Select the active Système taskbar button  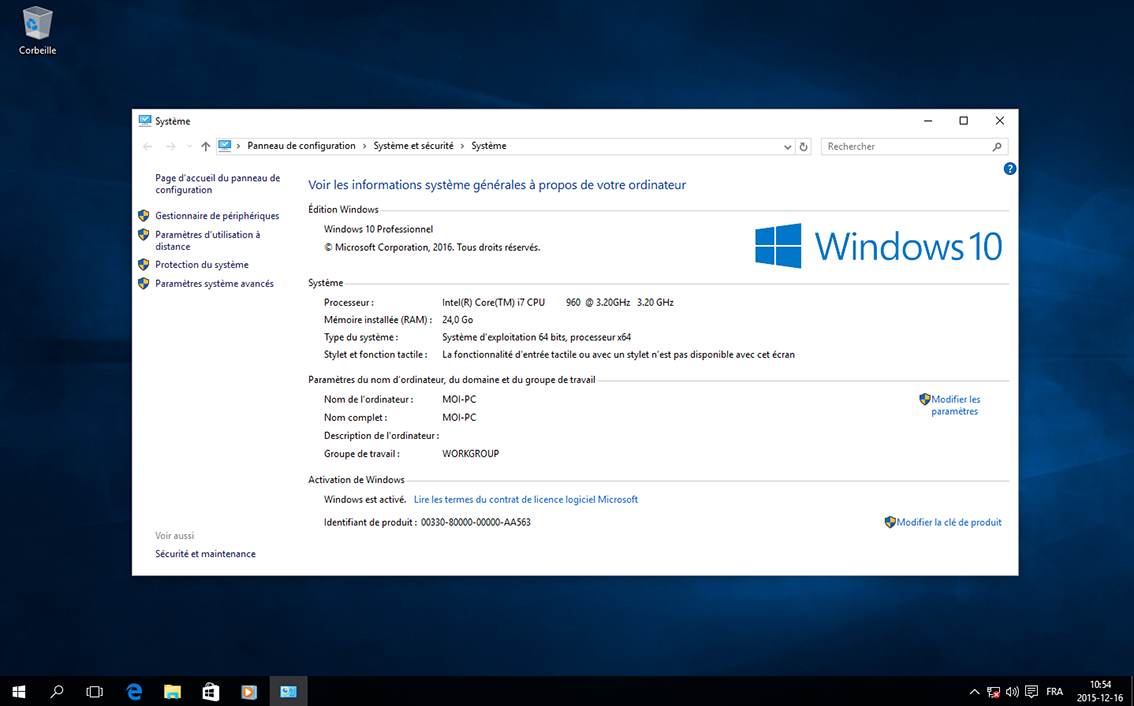(x=289, y=692)
